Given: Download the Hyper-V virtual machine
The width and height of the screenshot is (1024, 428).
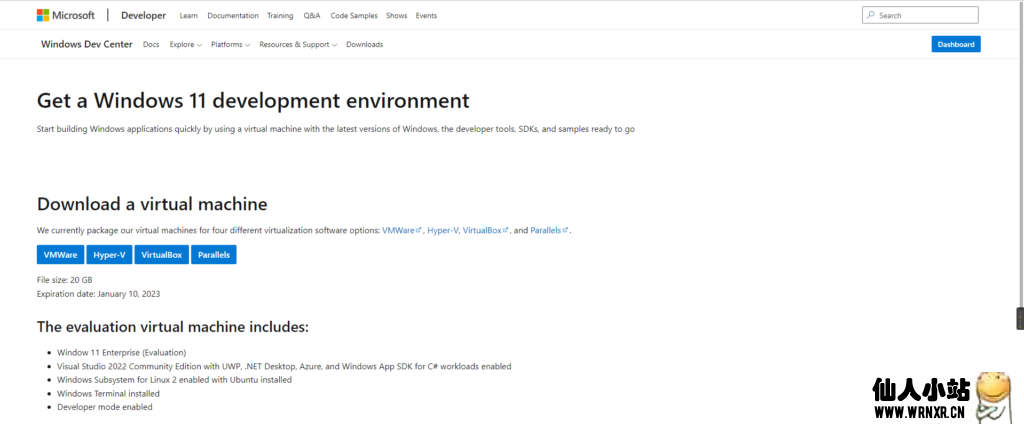Looking at the screenshot, I should coord(109,255).
